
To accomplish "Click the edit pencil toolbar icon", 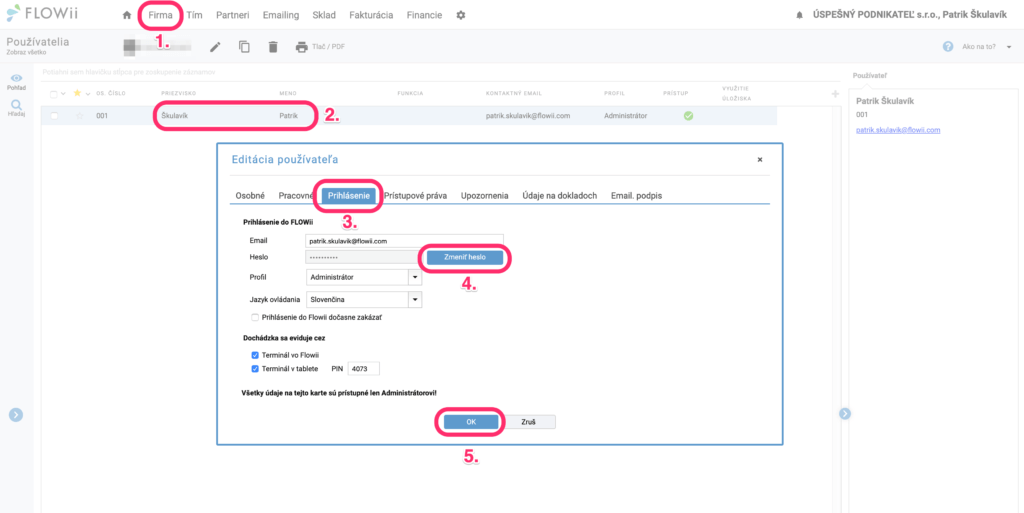I will click(215, 46).
